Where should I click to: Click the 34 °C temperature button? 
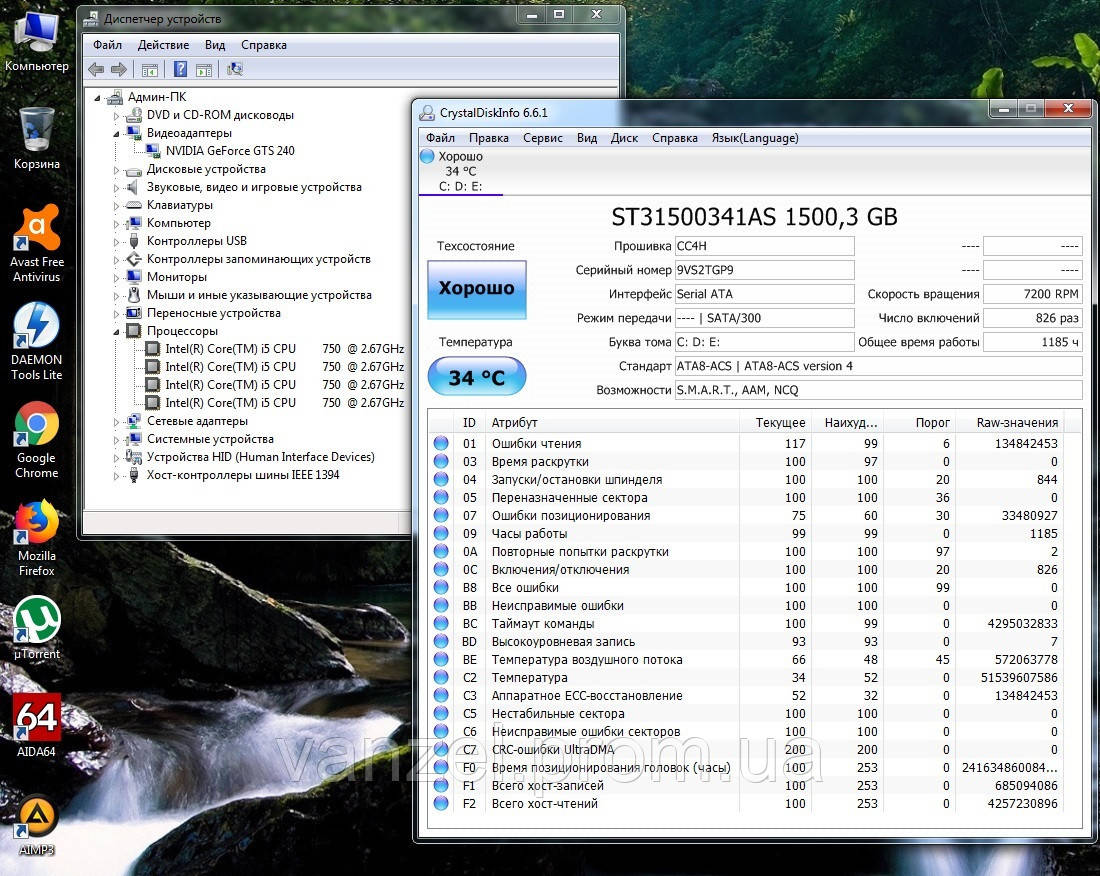[x=476, y=377]
